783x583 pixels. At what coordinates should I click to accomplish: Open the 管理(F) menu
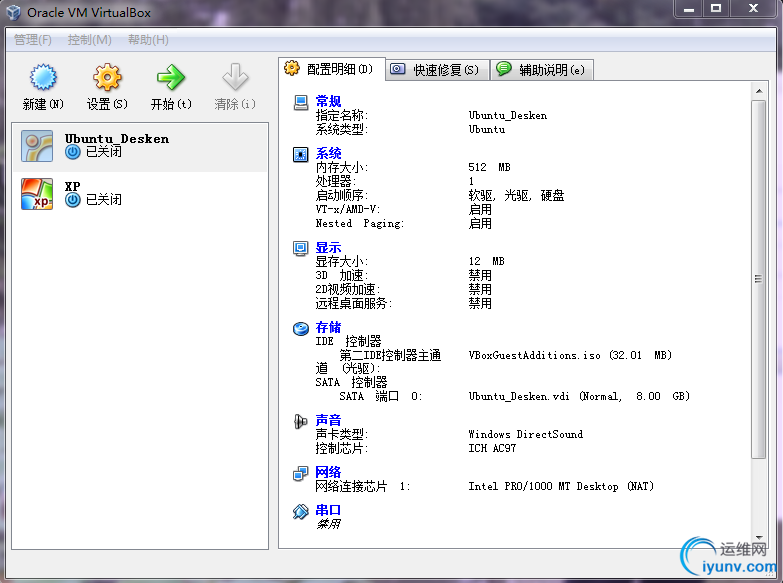(32, 39)
